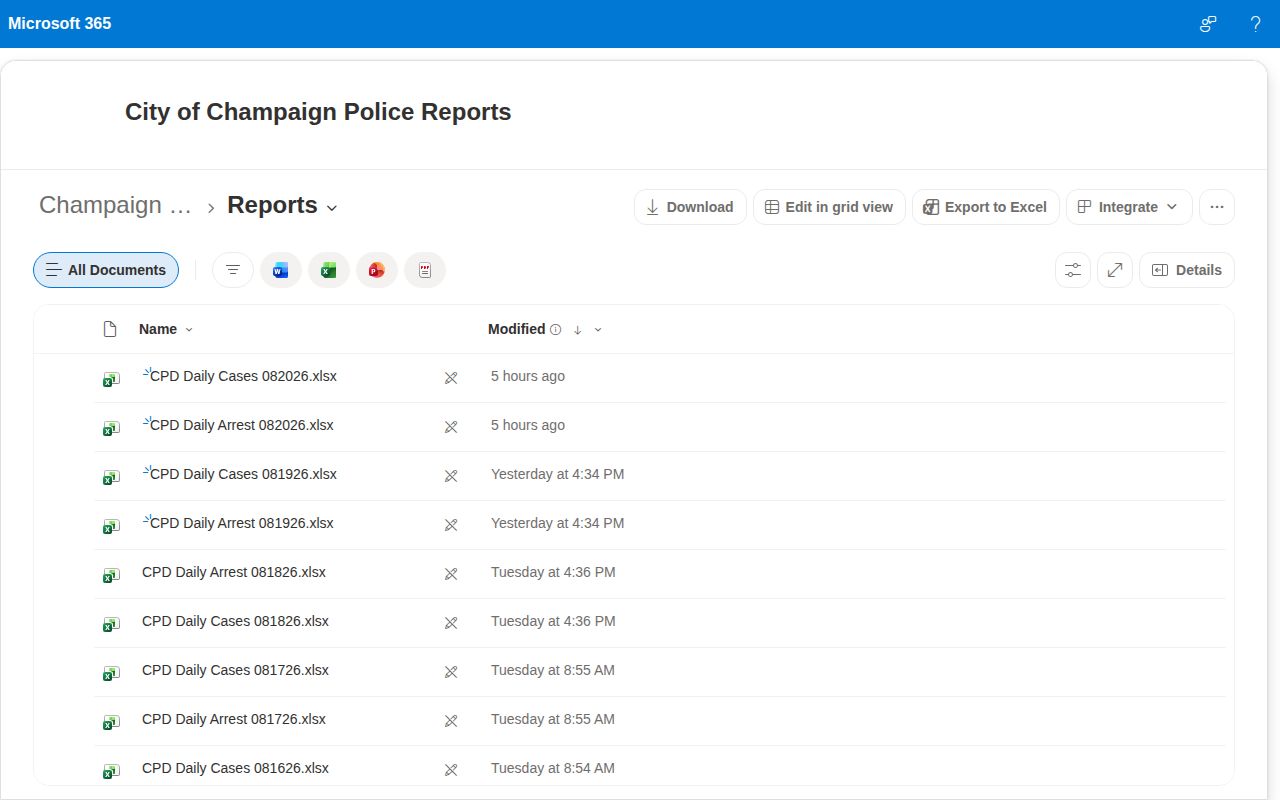Click share icon for CPD Daily Cases 082026.xlsx
The width and height of the screenshot is (1280, 800).
click(x=451, y=378)
